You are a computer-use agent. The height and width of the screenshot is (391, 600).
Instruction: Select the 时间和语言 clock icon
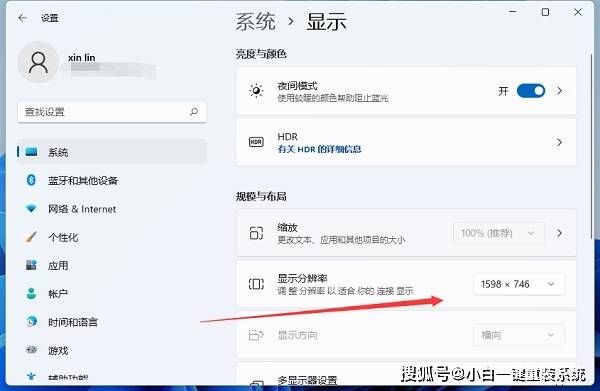click(x=31, y=321)
